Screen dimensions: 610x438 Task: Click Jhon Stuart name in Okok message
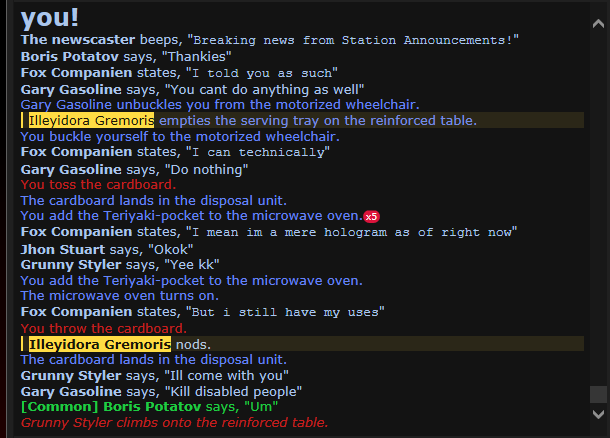coord(63,249)
